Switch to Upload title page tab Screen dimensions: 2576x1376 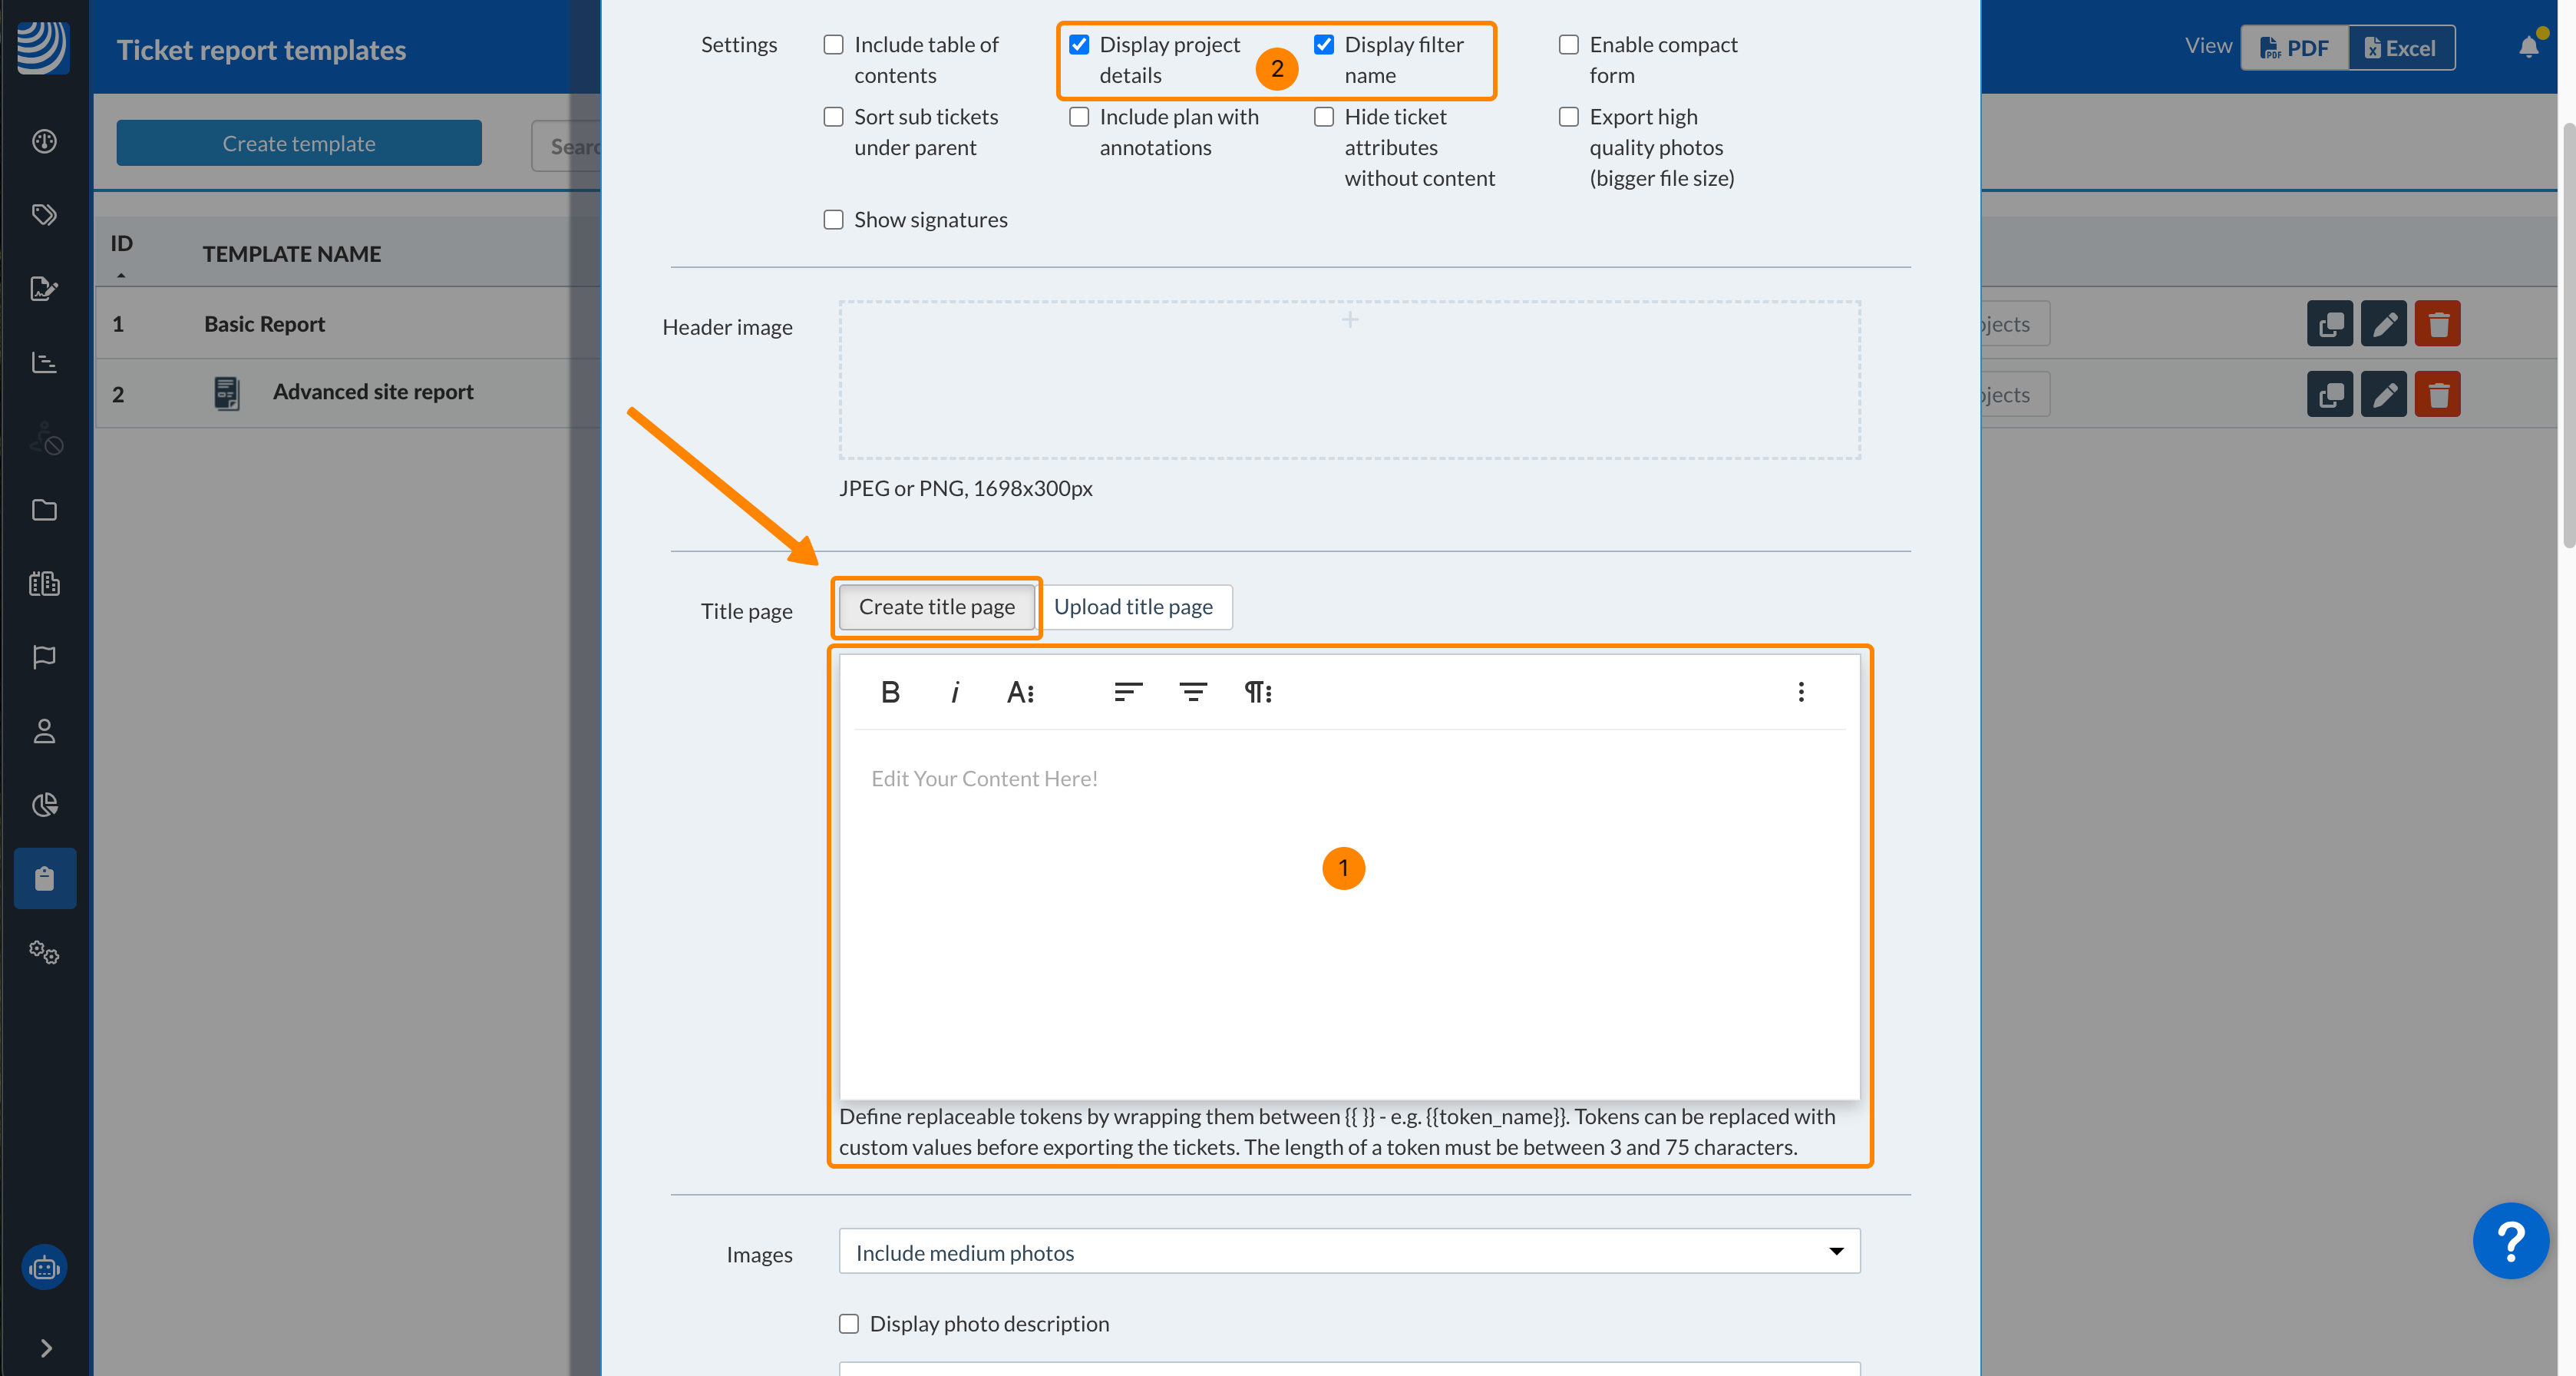point(1132,607)
